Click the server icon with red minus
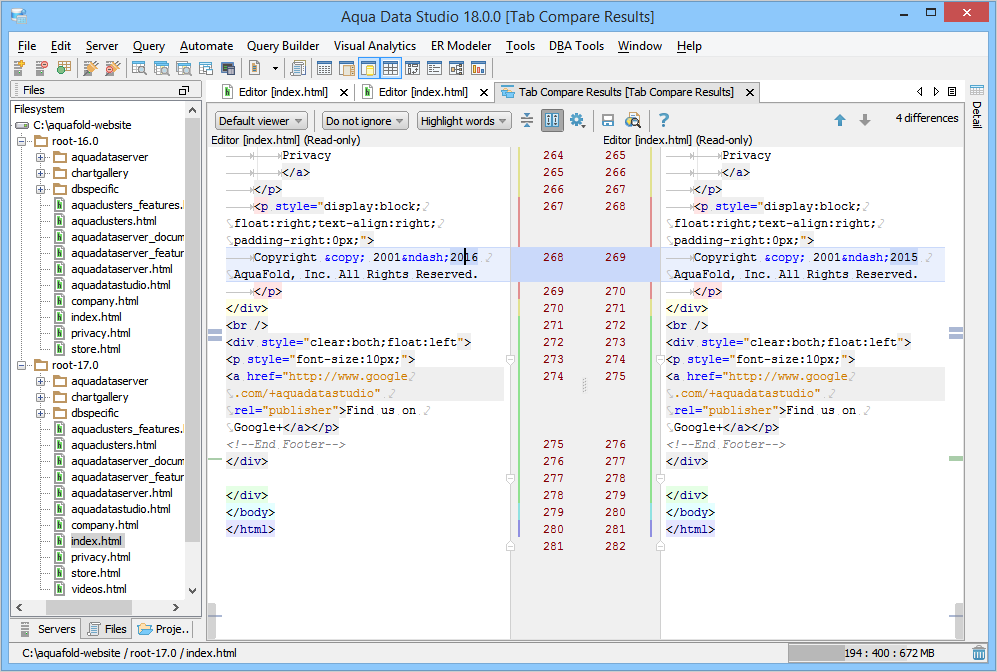 [42, 68]
